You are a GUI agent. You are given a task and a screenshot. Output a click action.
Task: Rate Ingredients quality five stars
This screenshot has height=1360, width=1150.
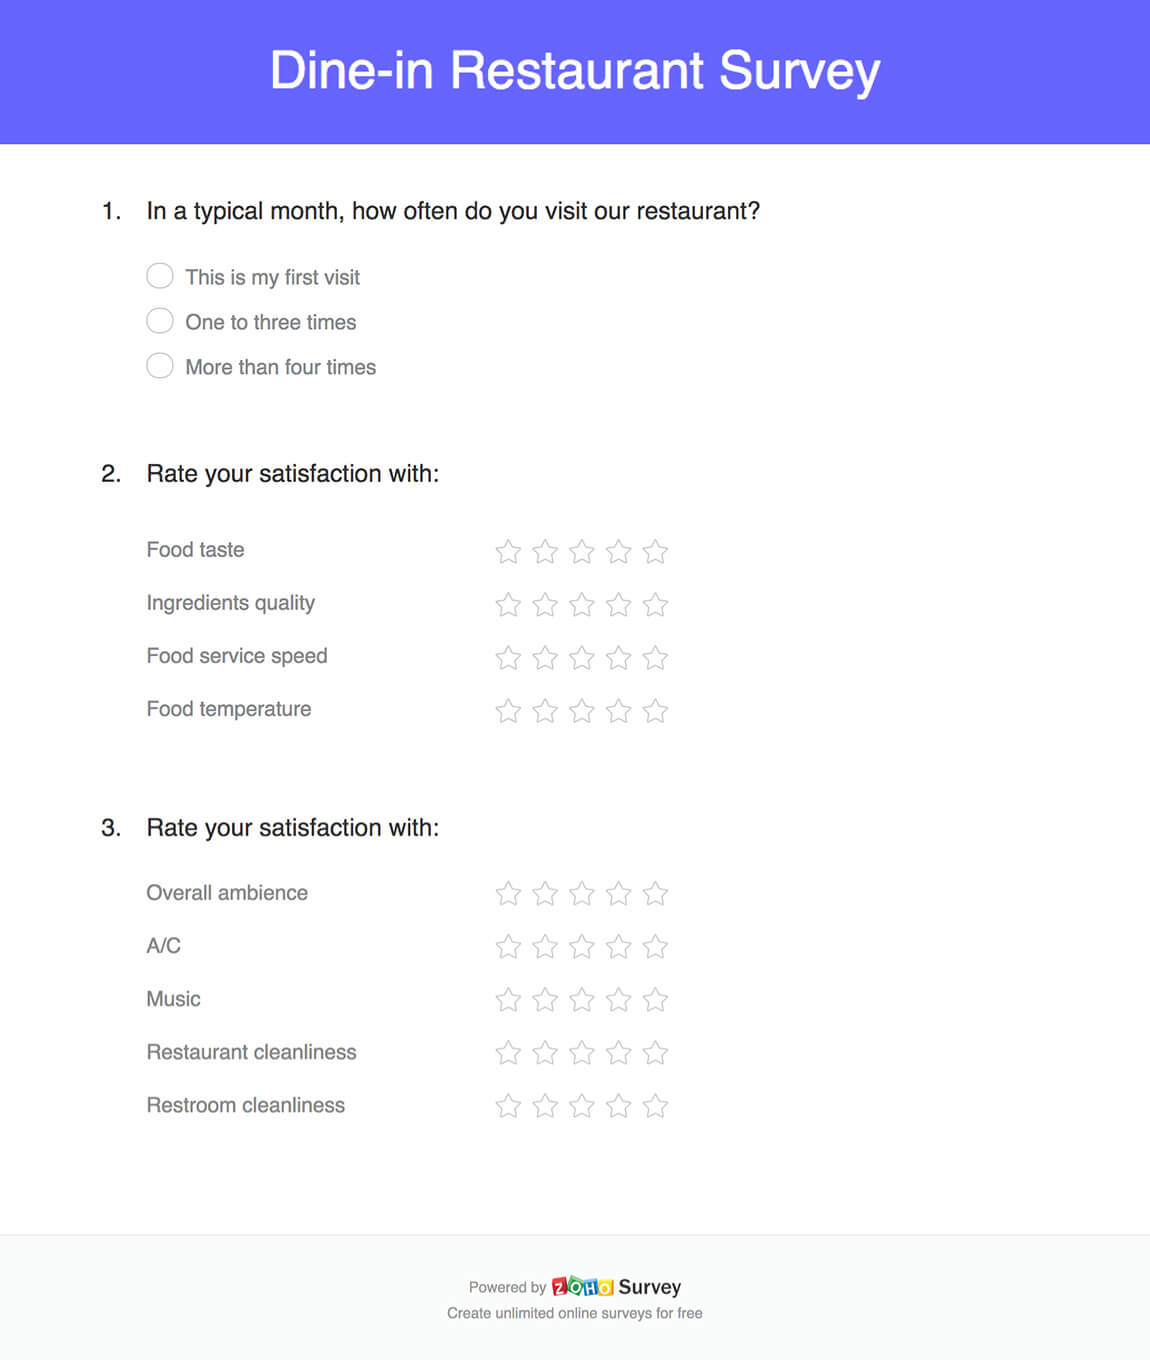coord(655,604)
